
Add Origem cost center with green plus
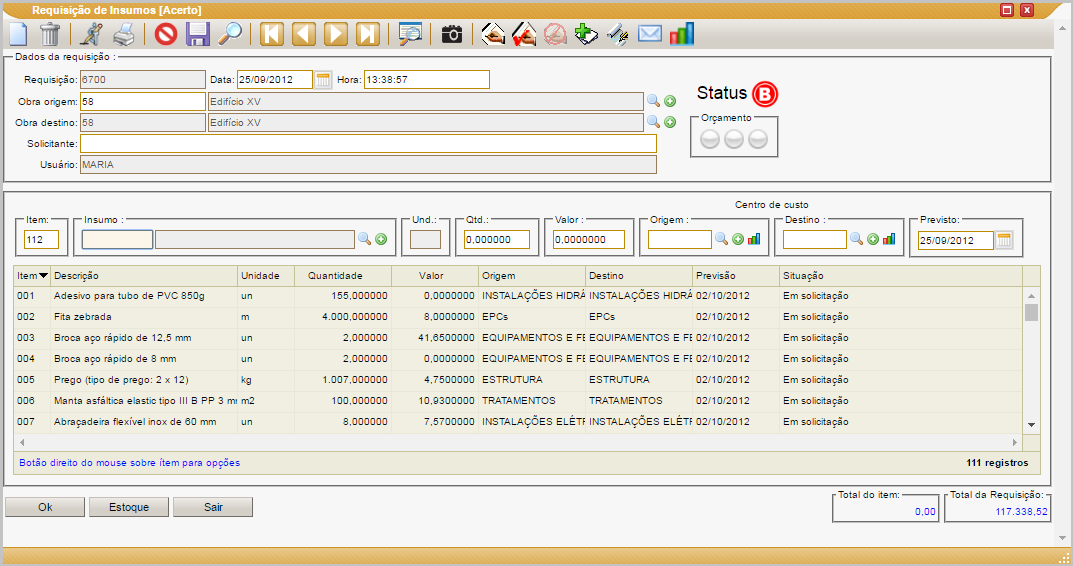tap(738, 239)
